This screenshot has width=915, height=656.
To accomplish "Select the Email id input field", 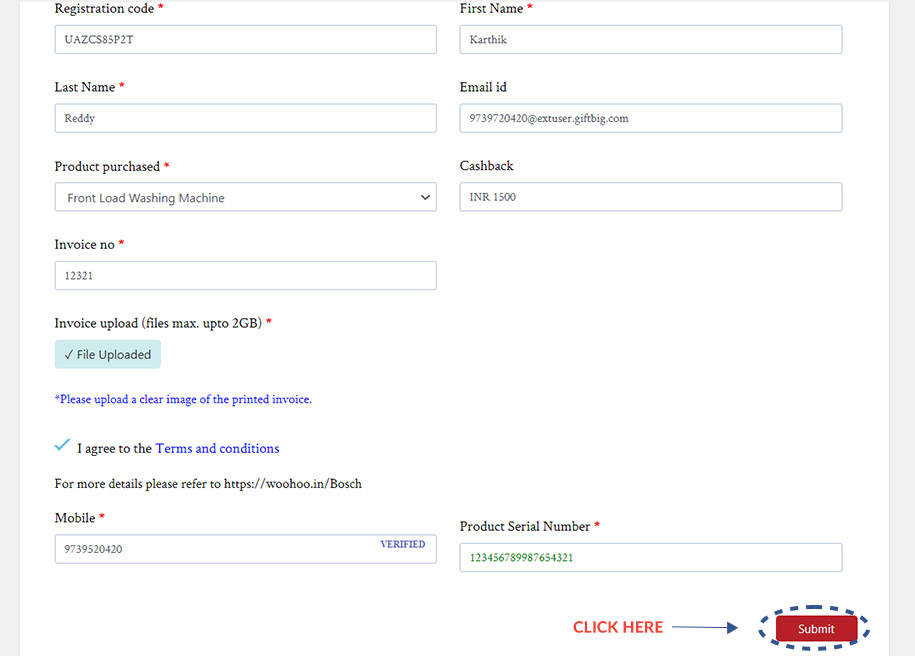I will point(651,118).
